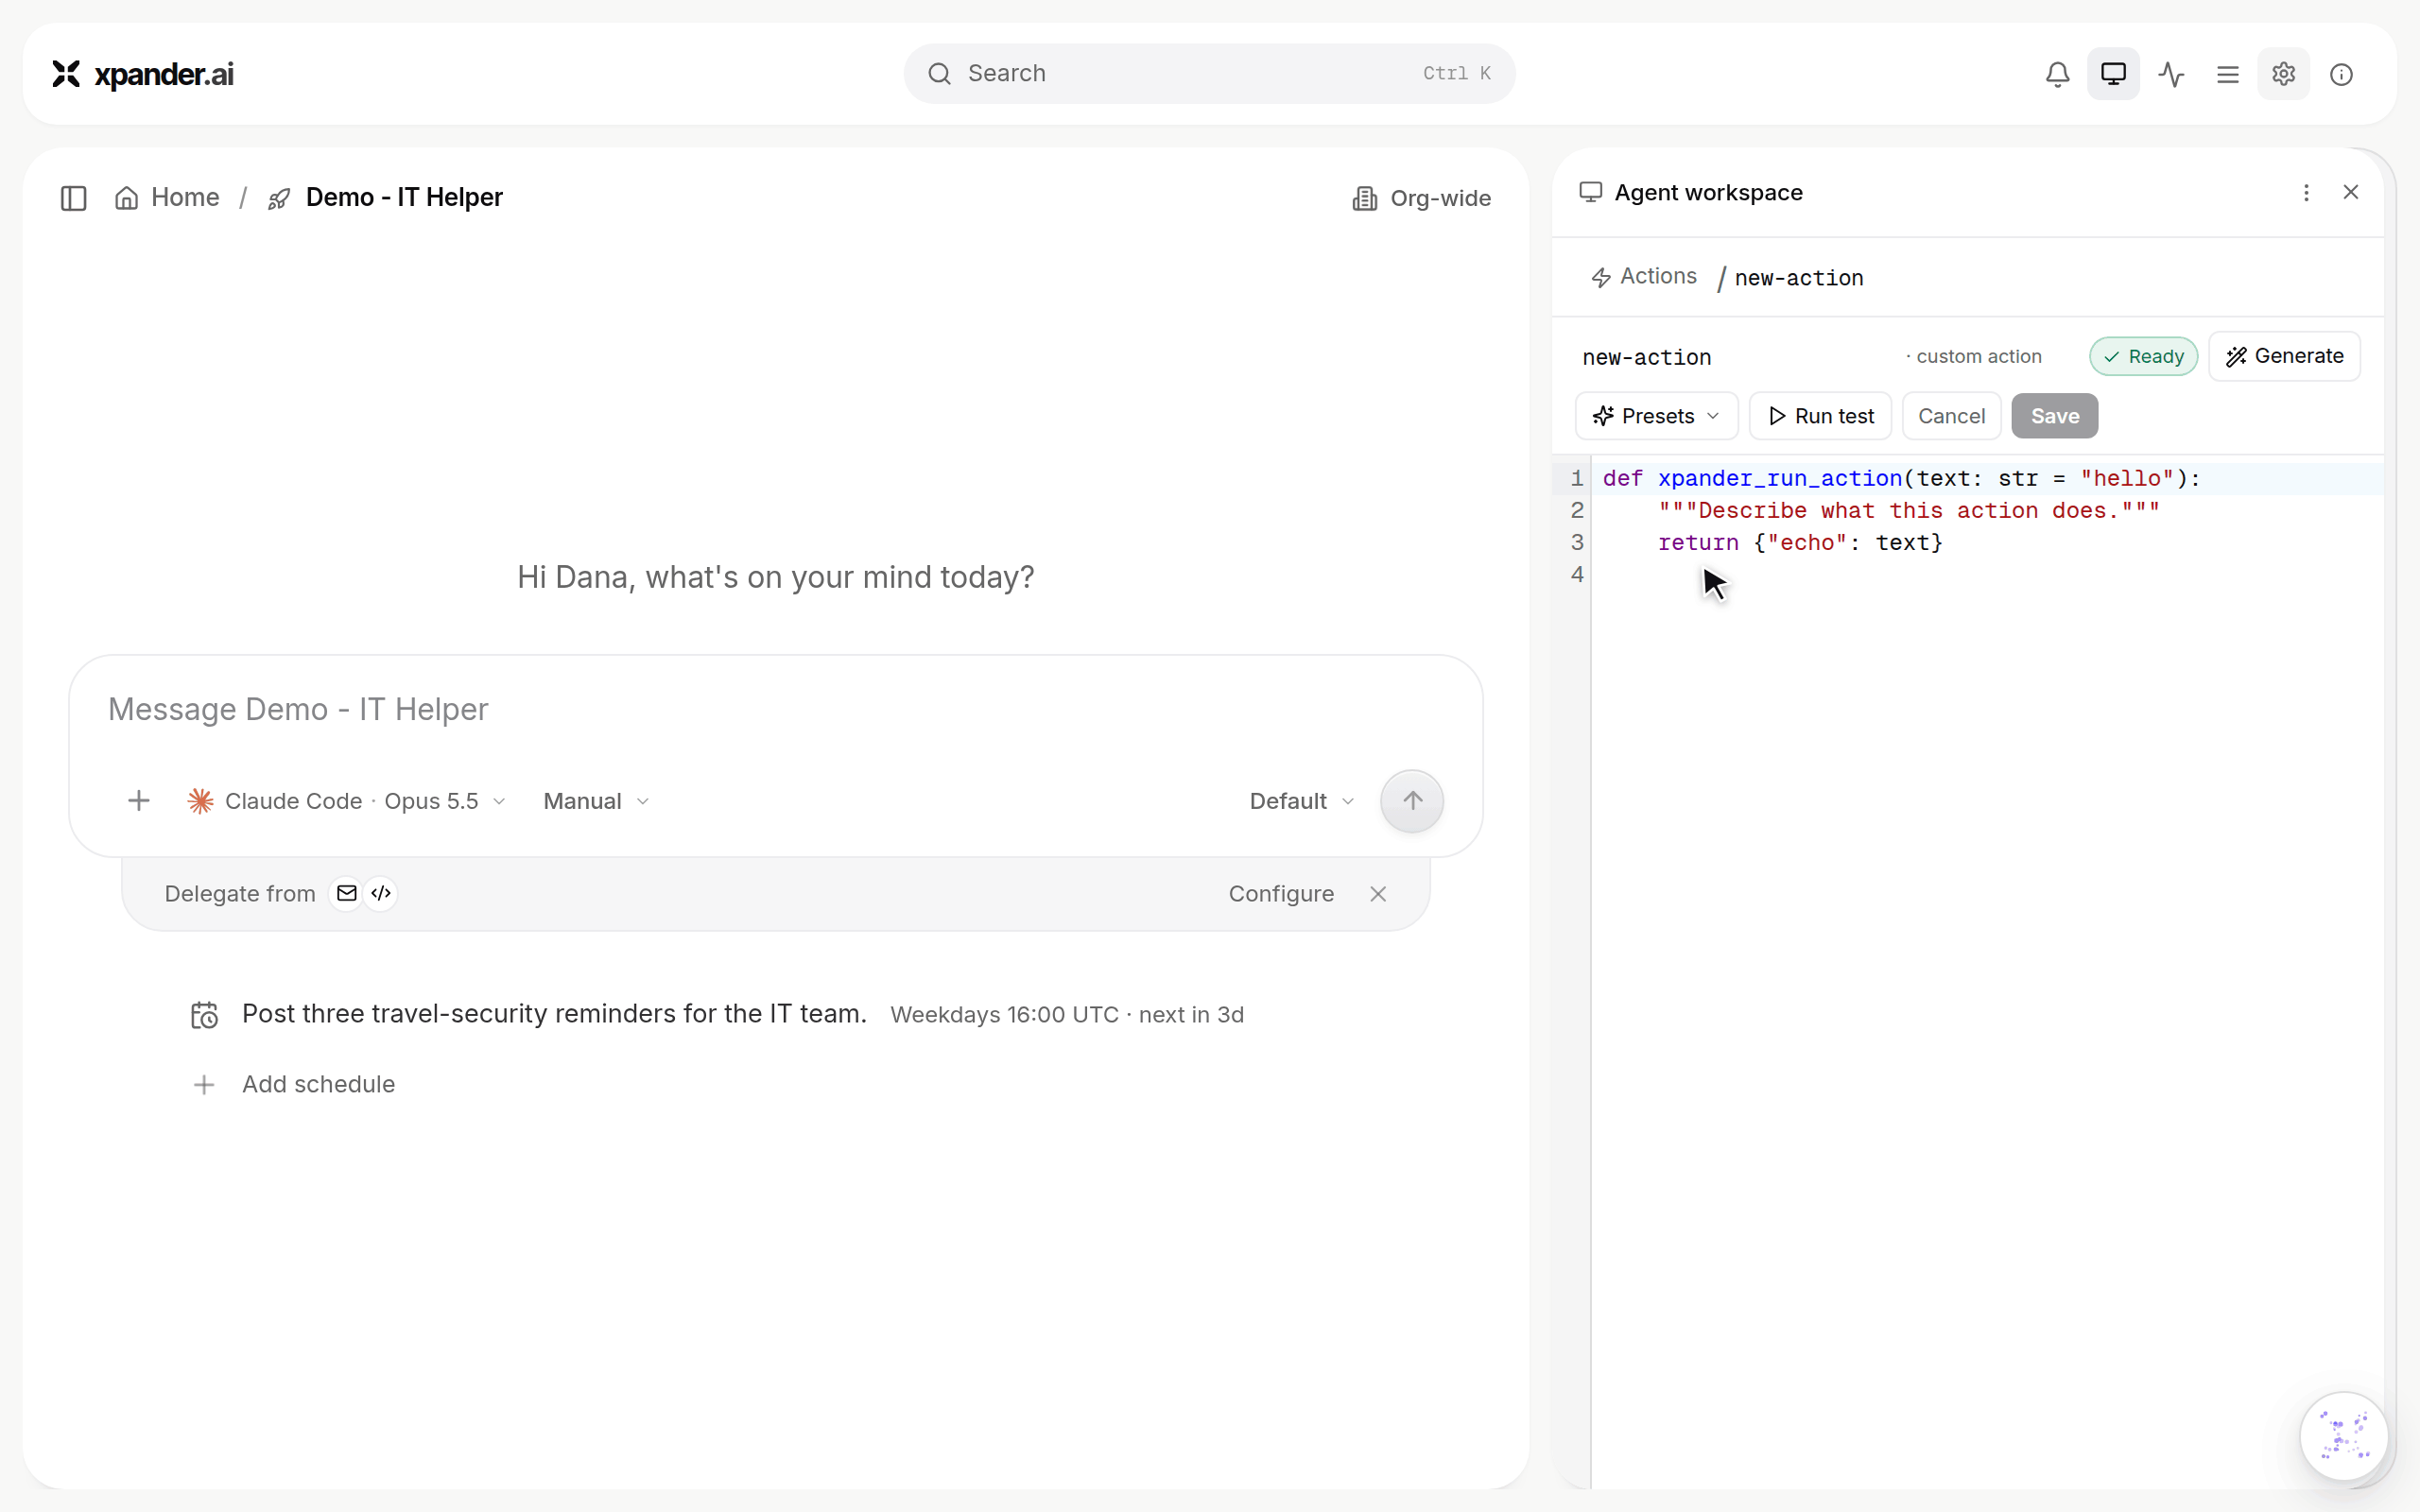Image resolution: width=2420 pixels, height=1512 pixels.
Task: Cancel the action edit
Action: tap(1951, 416)
